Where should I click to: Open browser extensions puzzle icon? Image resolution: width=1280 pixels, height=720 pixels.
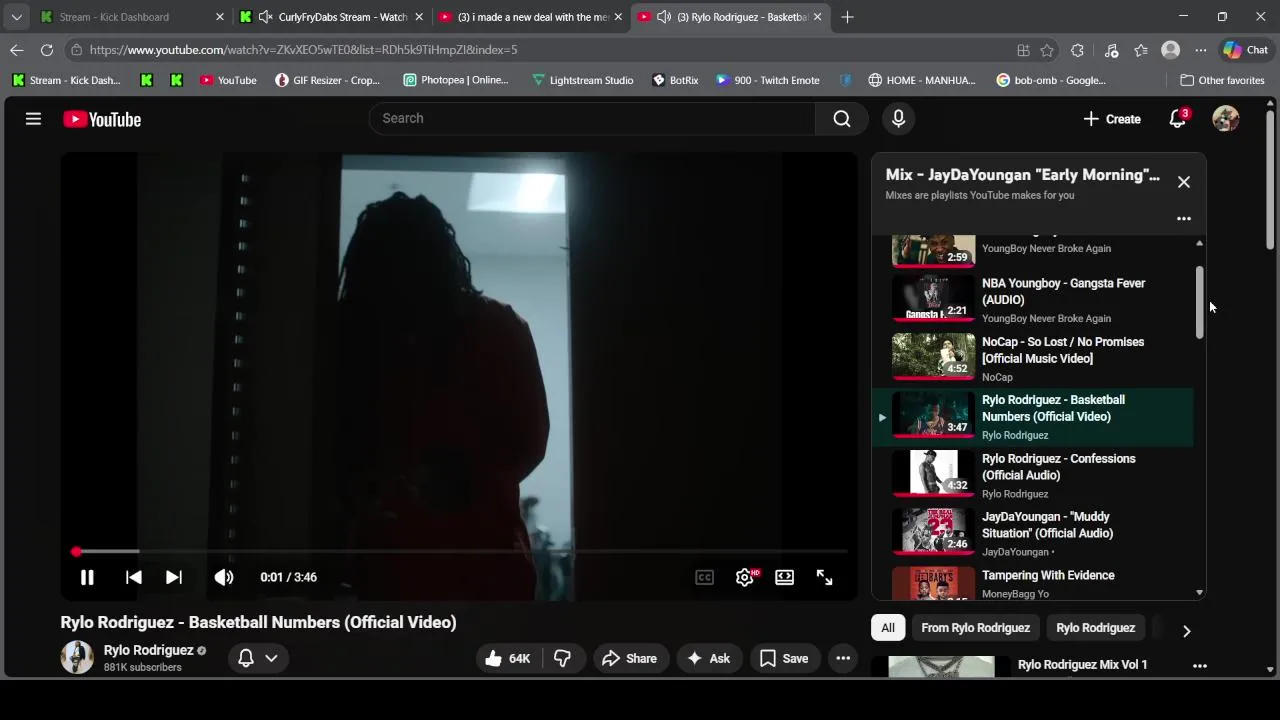tap(1077, 50)
